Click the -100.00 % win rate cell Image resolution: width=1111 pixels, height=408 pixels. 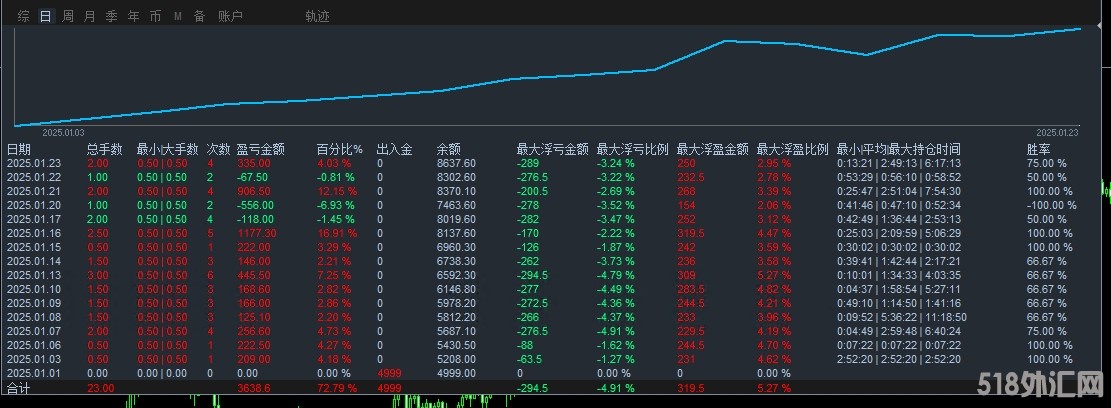(x=1051, y=205)
